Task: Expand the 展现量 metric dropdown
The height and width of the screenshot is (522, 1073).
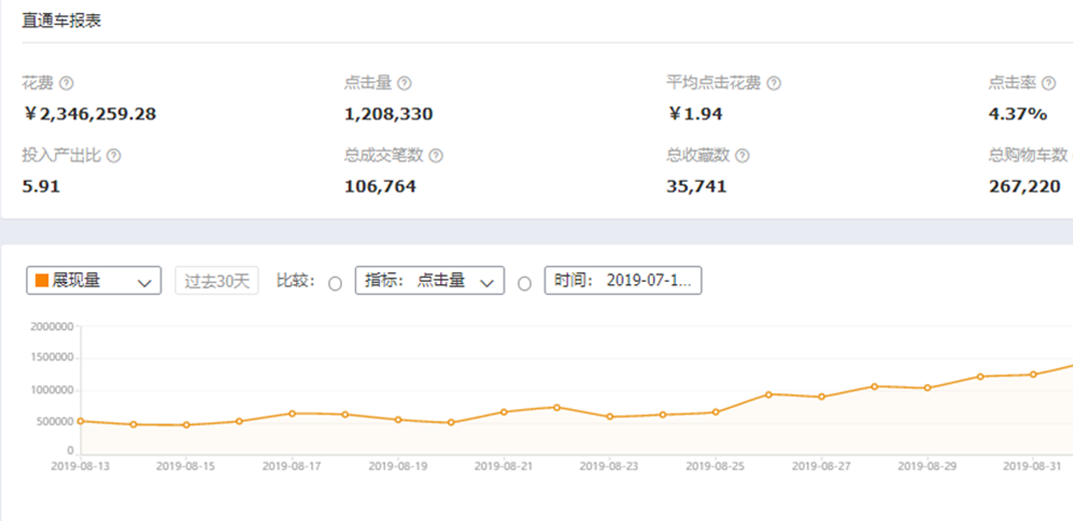Action: (93, 281)
